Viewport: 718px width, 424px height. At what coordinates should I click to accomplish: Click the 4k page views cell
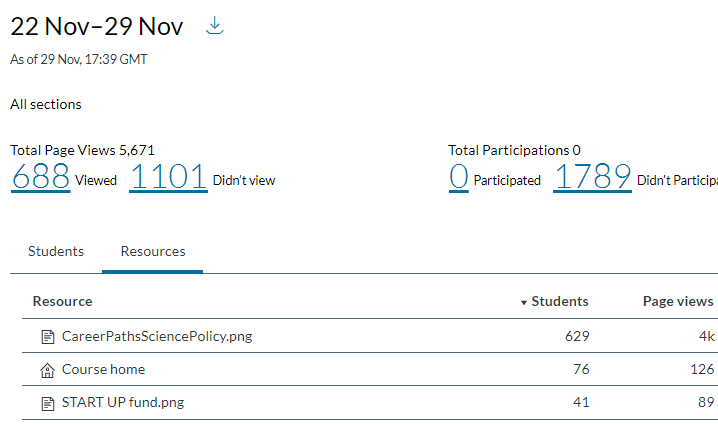coord(705,336)
